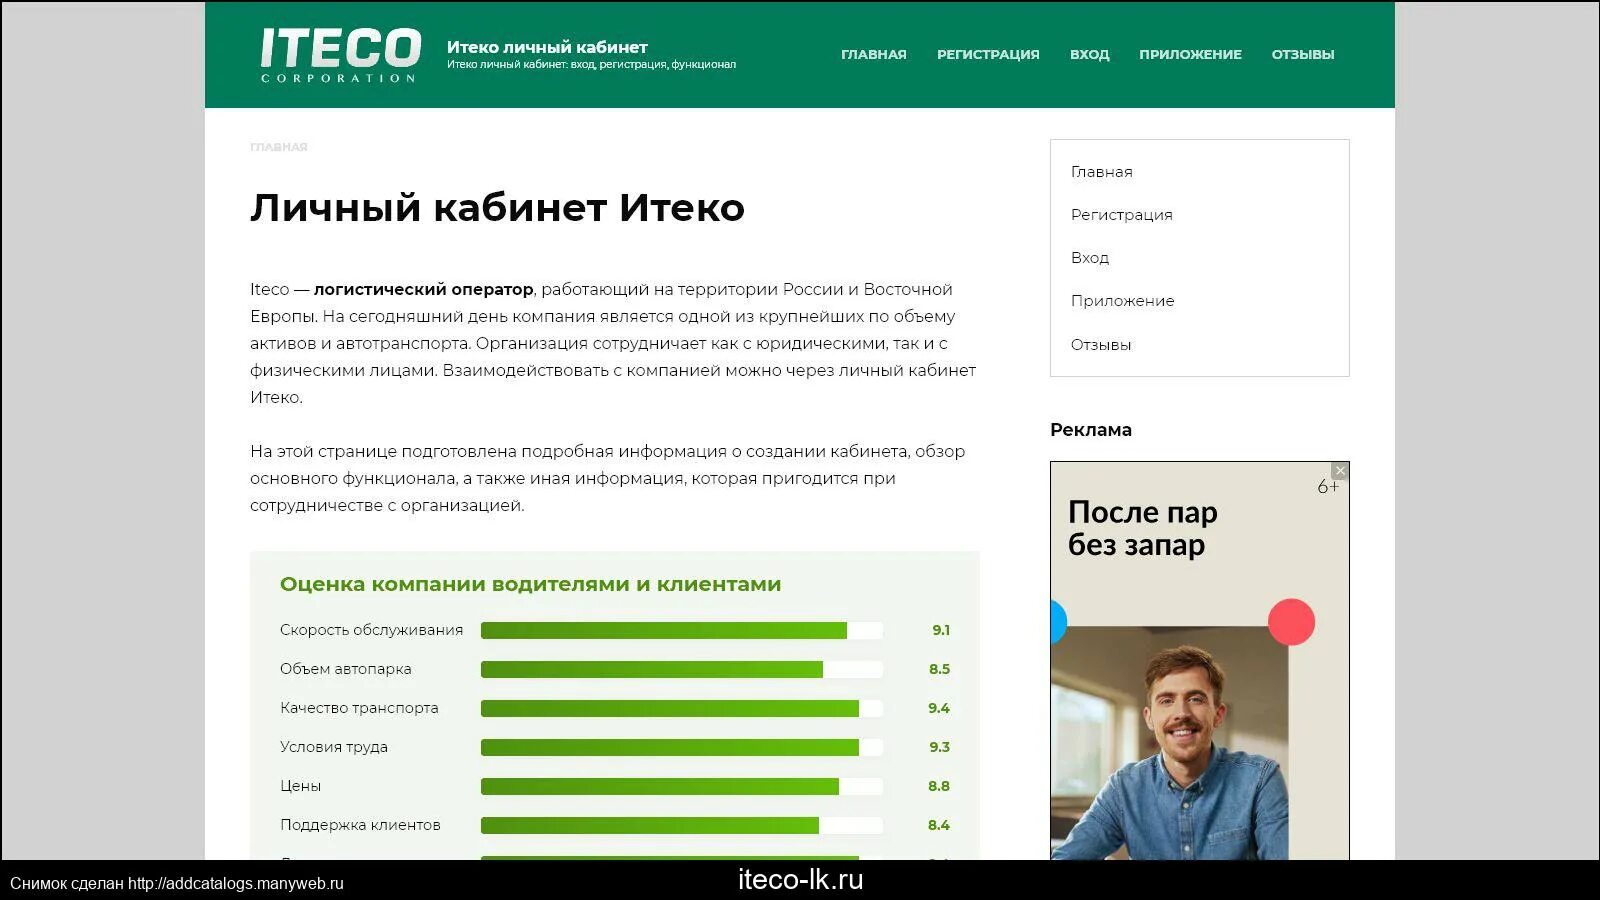Image resolution: width=1600 pixels, height=900 pixels.
Task: Click the Реклама sidebar heading
Action: coord(1091,430)
